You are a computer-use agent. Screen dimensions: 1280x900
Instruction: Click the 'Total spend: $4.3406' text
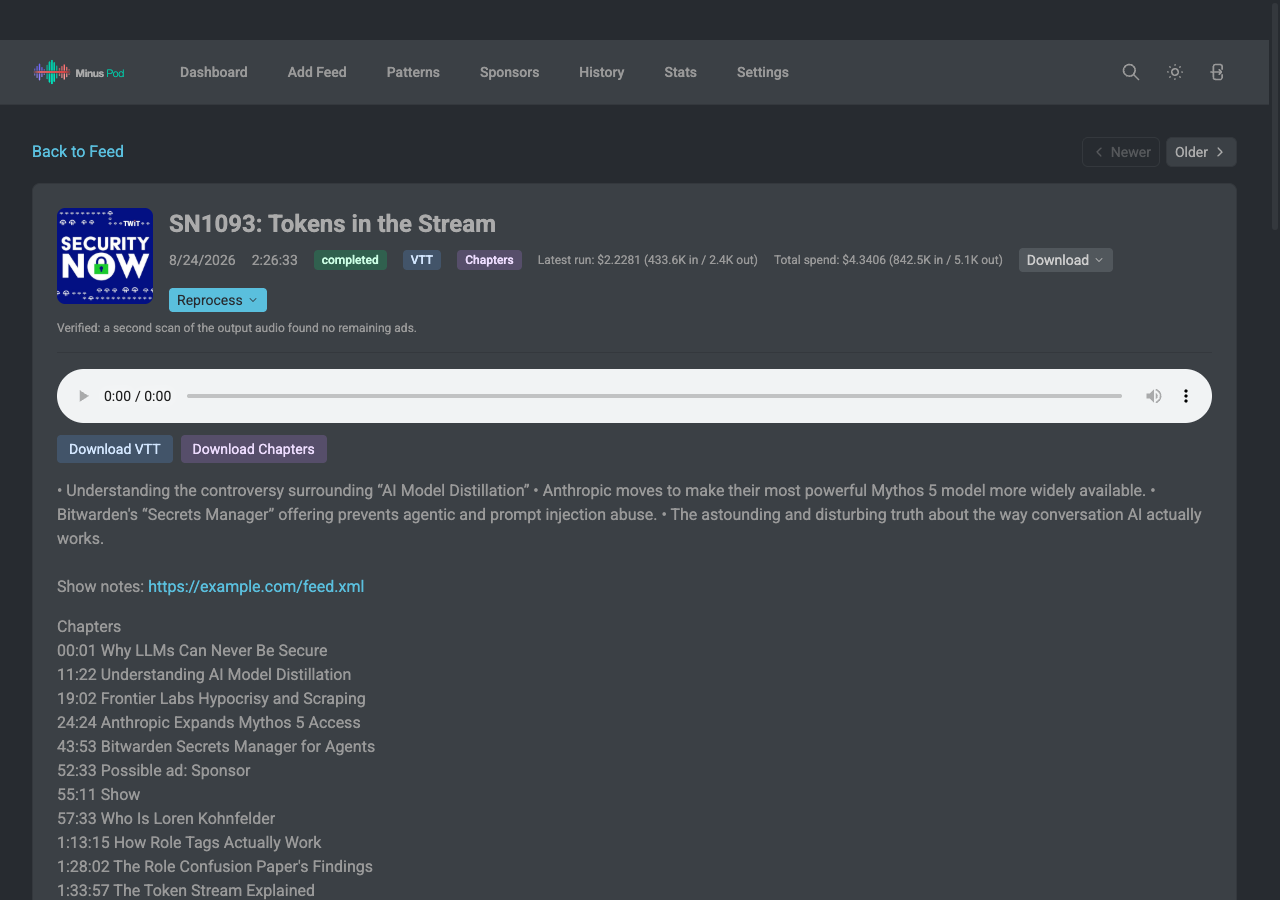[888, 260]
